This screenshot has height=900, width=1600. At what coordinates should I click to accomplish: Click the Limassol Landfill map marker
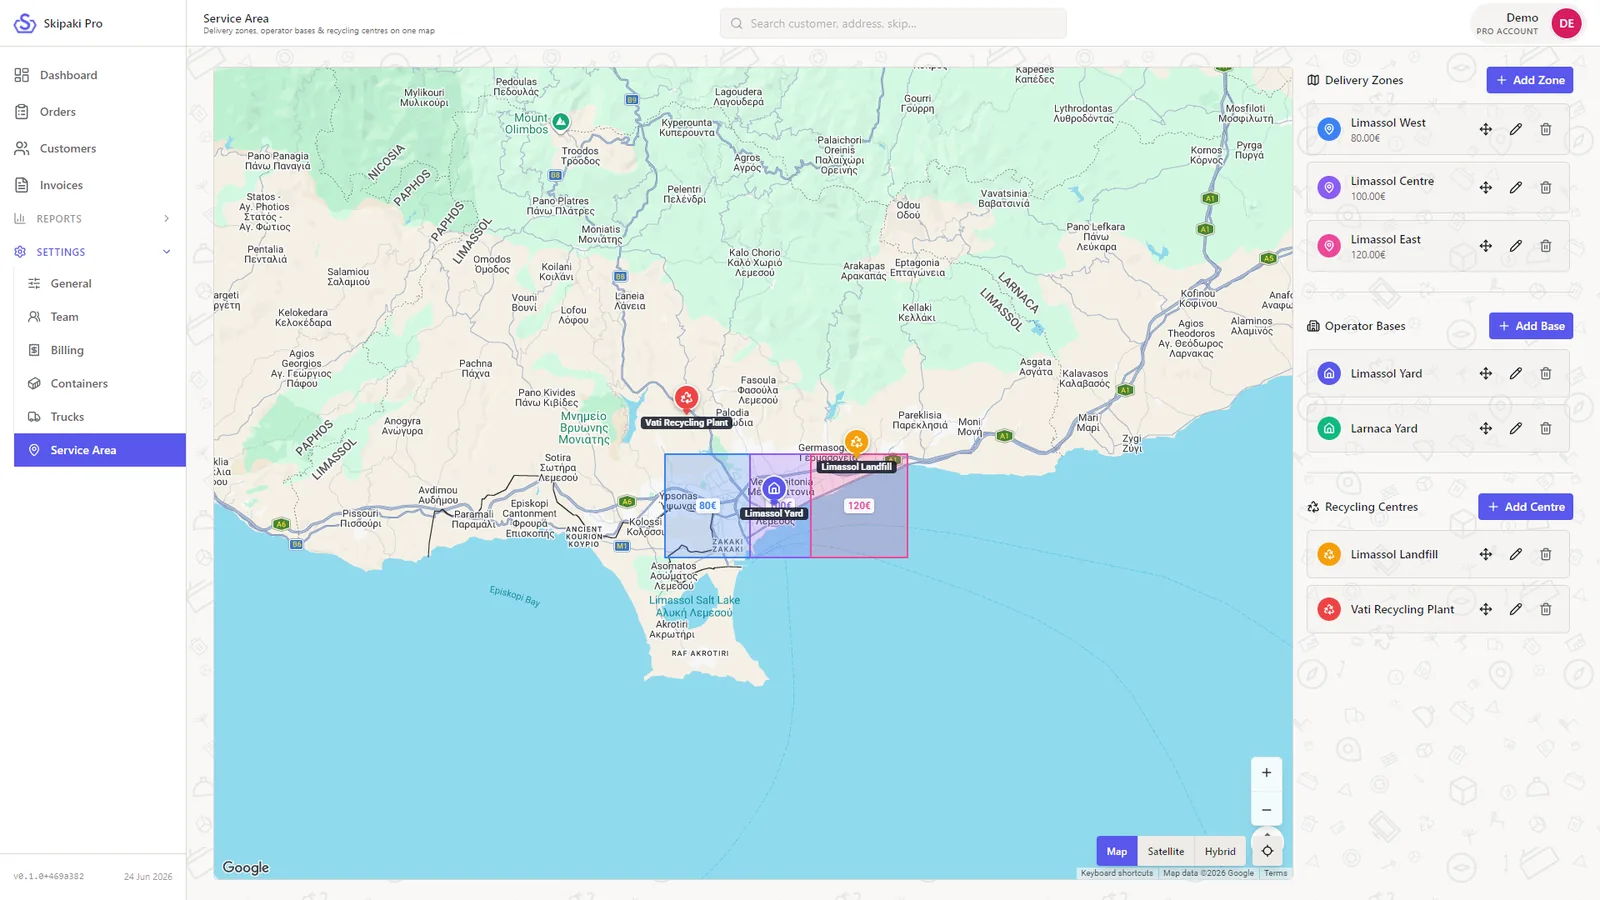856,442
